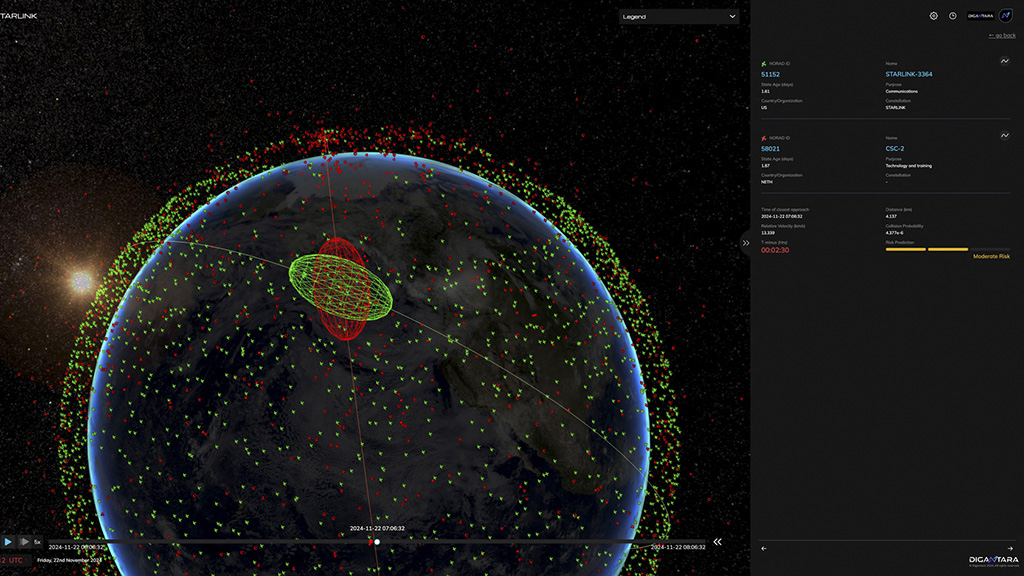Click the STARLINK constellation value

click(x=895, y=108)
